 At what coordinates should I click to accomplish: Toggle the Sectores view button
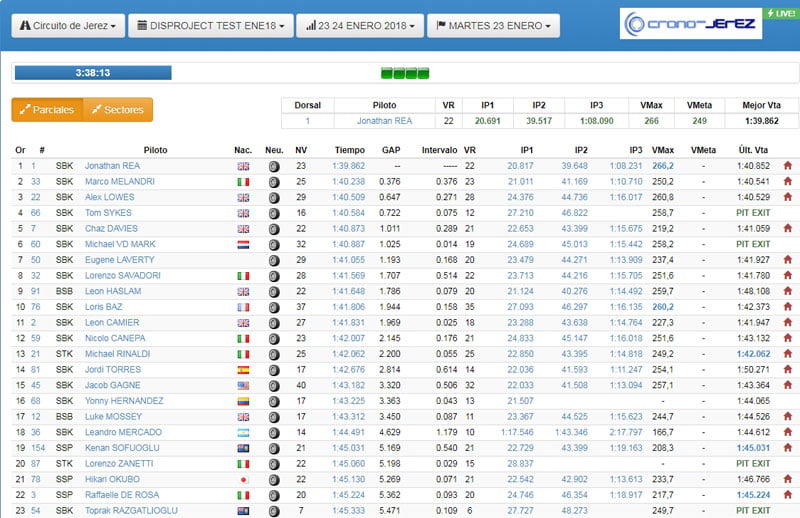pos(118,110)
